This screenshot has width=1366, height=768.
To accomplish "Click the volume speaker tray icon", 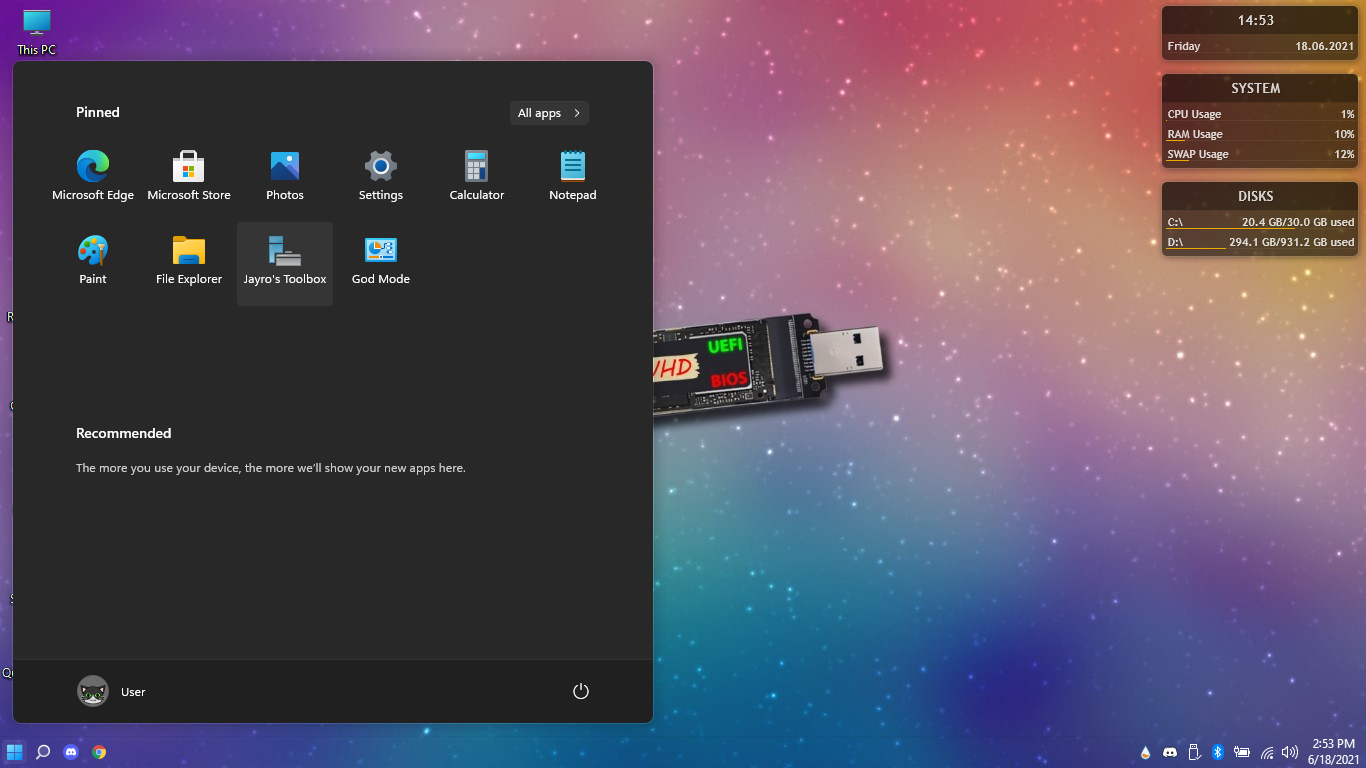I will click(x=1290, y=752).
